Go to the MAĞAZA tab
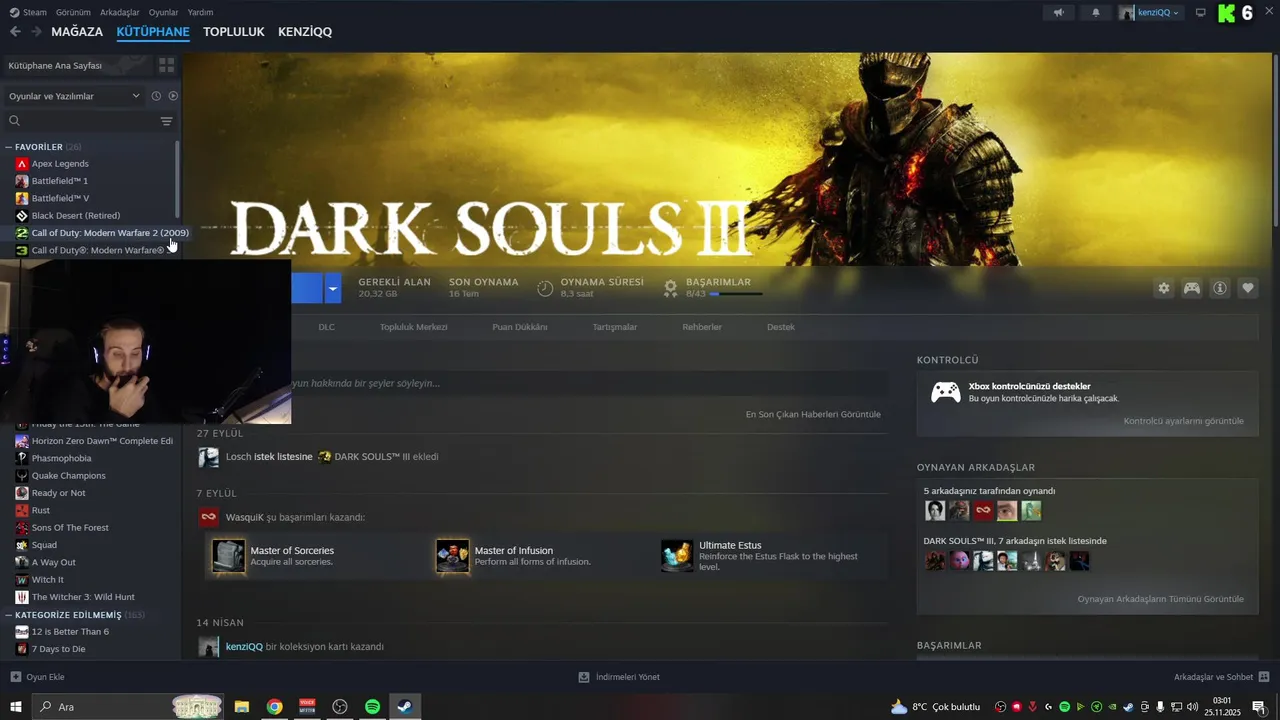 click(x=77, y=32)
